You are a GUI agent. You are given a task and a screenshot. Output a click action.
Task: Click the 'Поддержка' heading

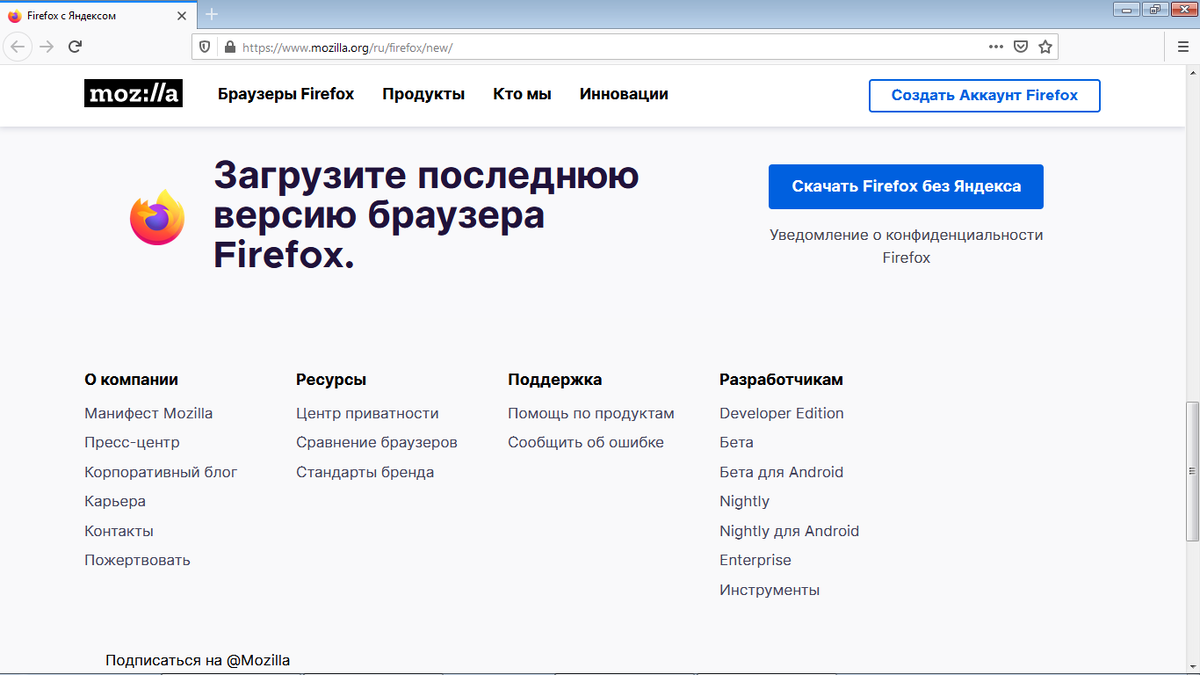tap(555, 380)
